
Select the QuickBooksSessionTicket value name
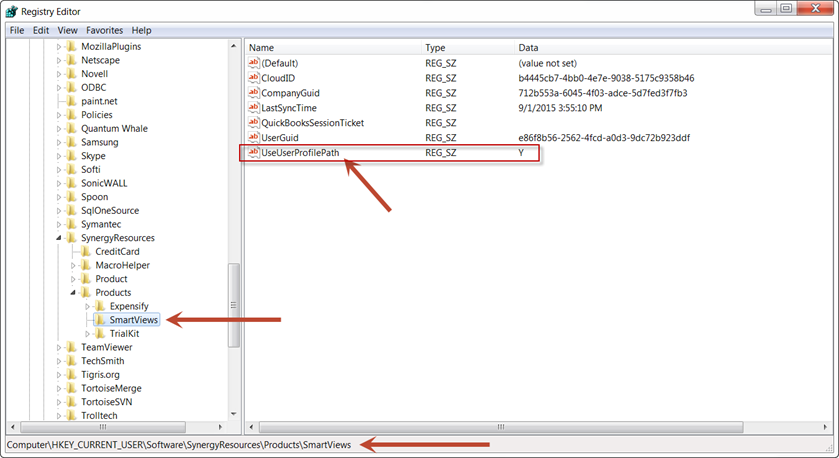(x=312, y=123)
